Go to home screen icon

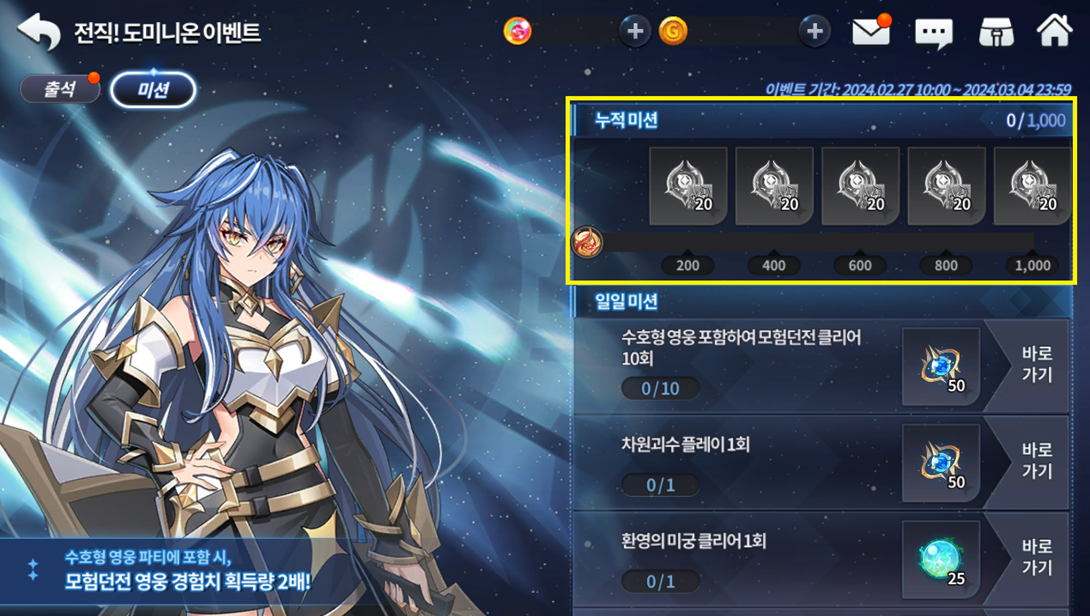click(1055, 31)
